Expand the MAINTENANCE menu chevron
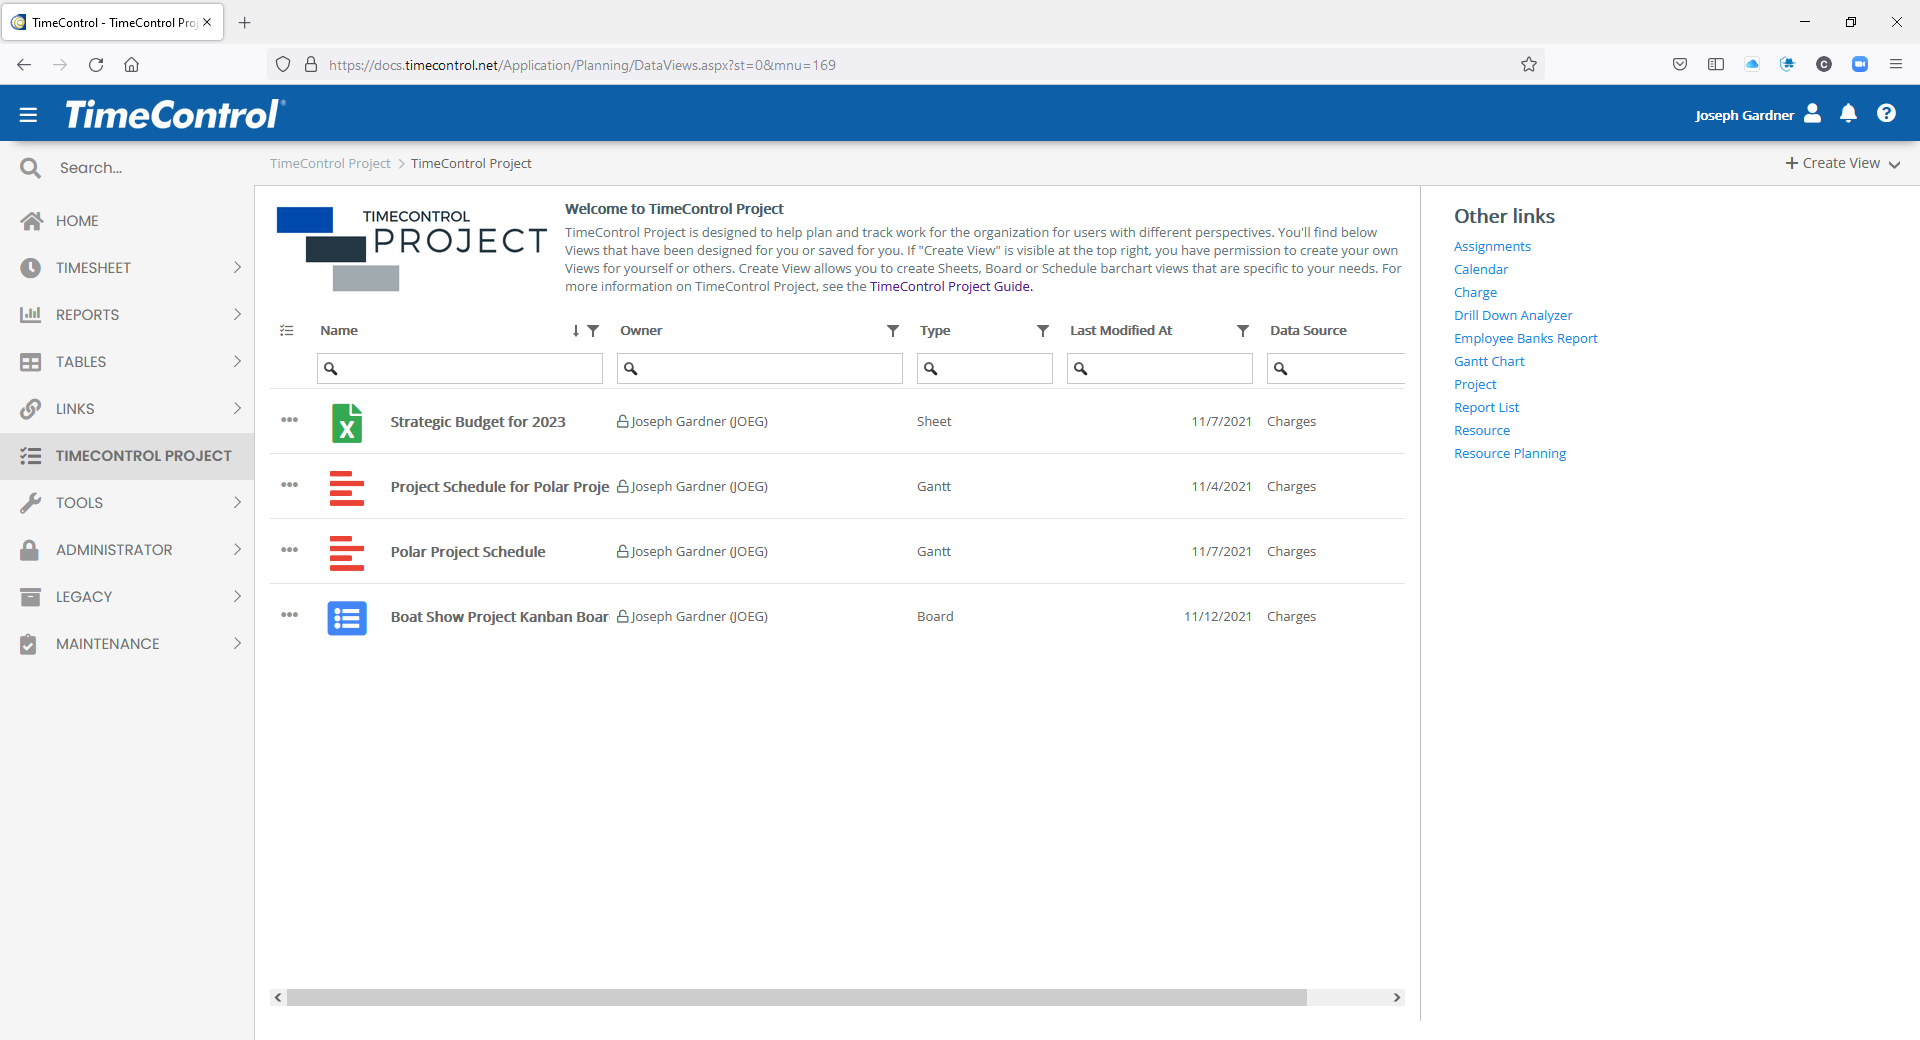The height and width of the screenshot is (1040, 1920). coord(237,643)
